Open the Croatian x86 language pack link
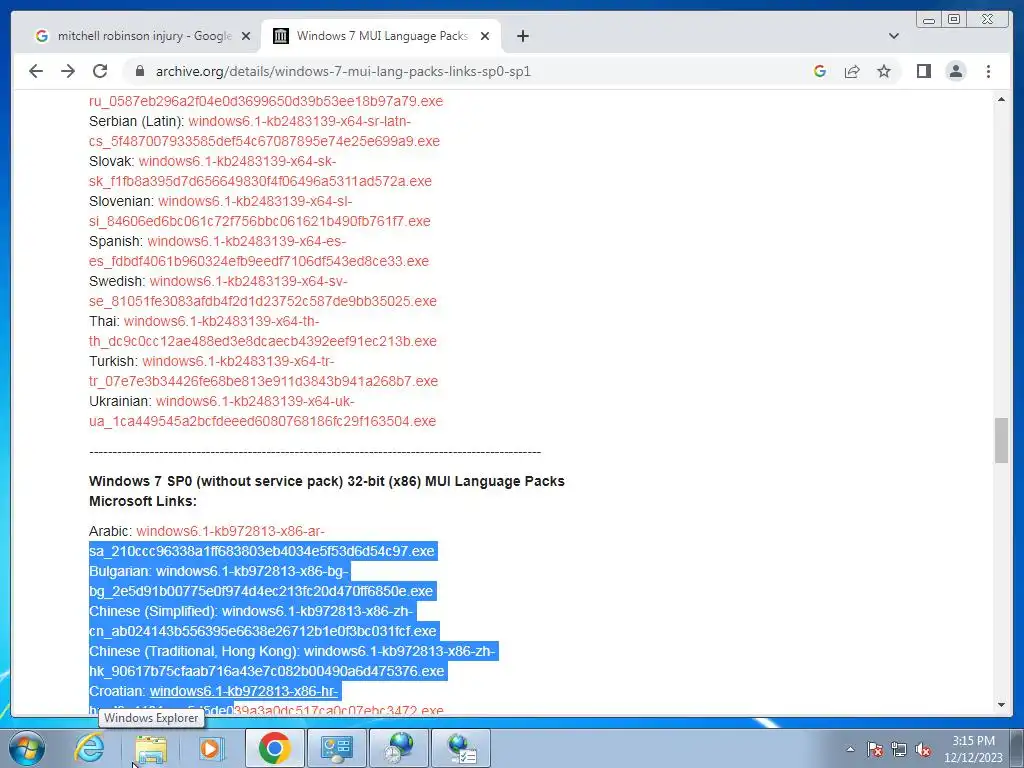This screenshot has width=1024, height=768. point(244,691)
